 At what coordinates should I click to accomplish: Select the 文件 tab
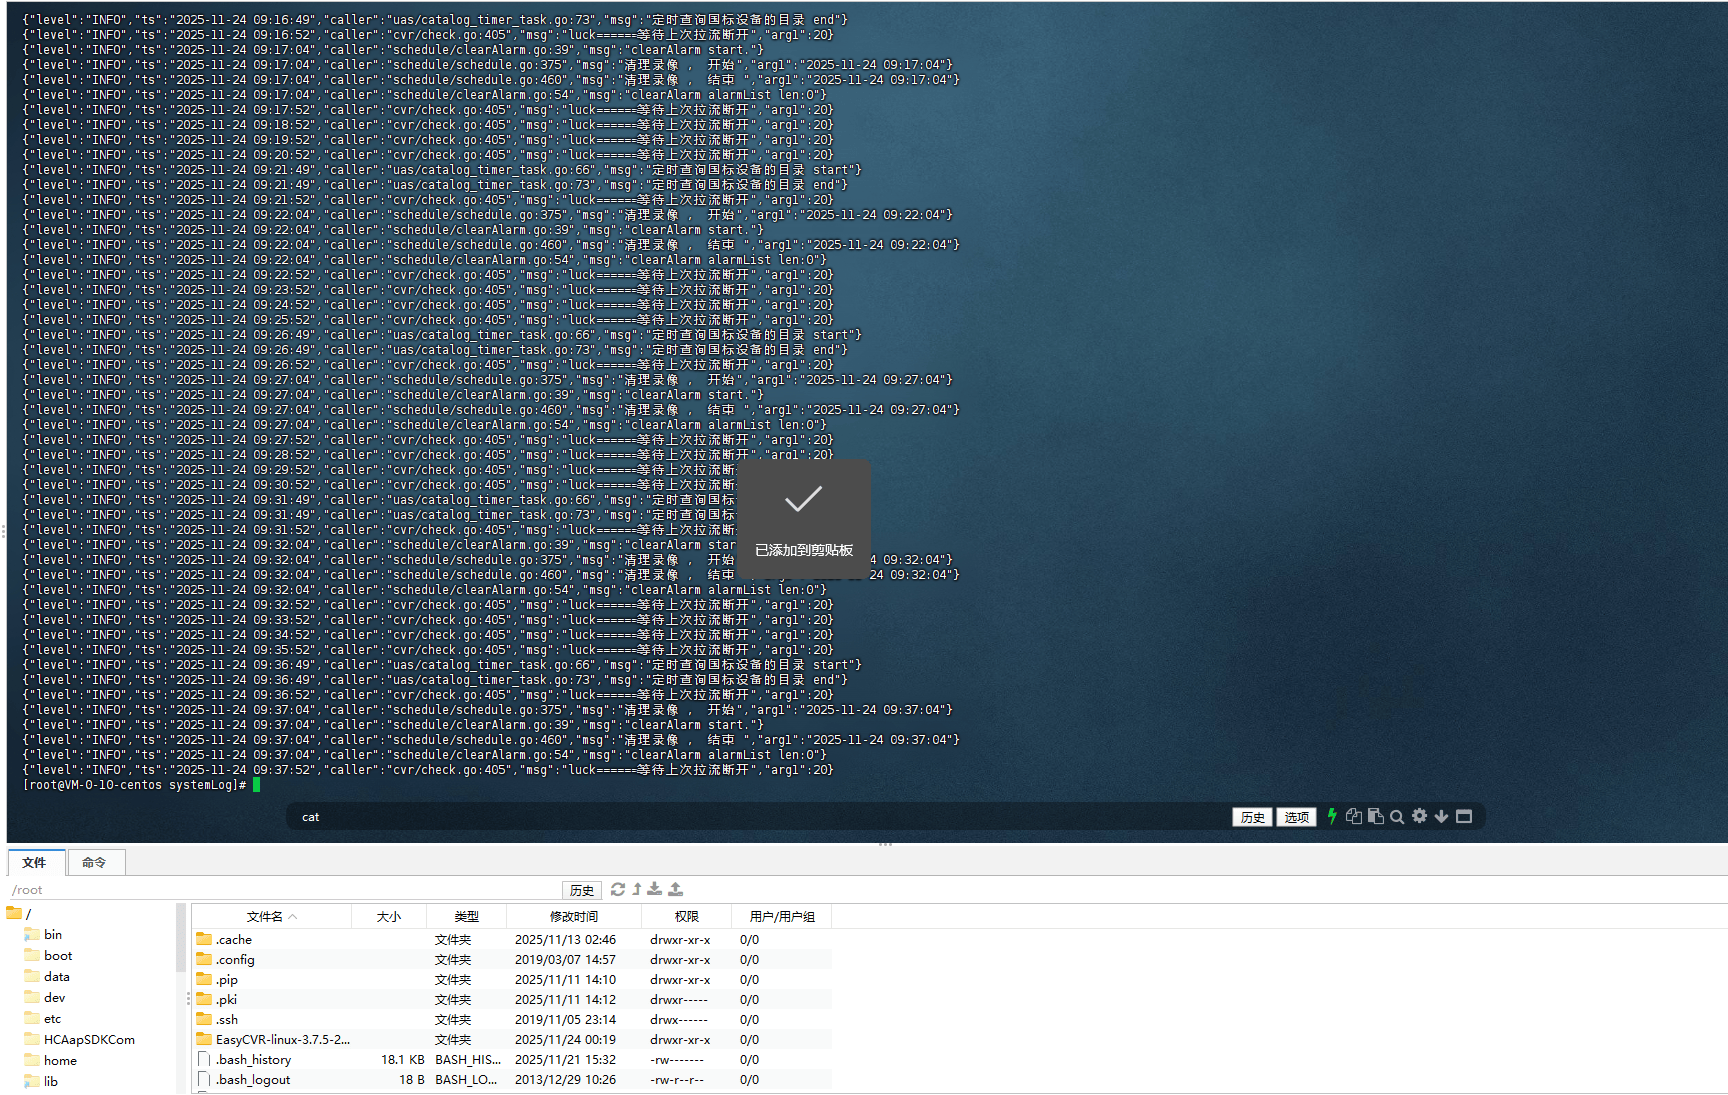click(35, 862)
